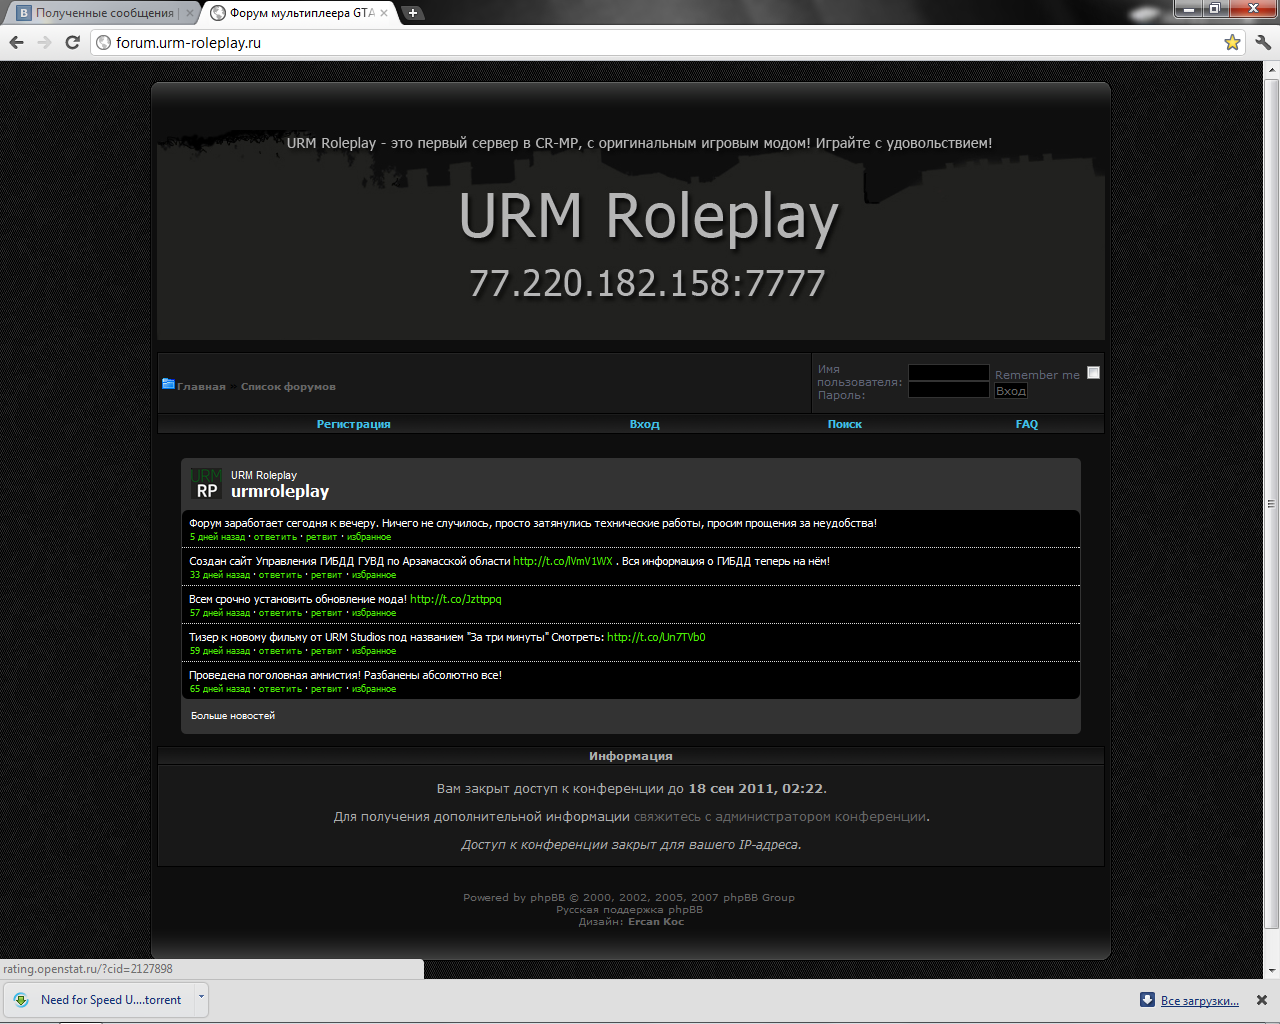
Task: Open a new browser tab
Action: pos(412,13)
